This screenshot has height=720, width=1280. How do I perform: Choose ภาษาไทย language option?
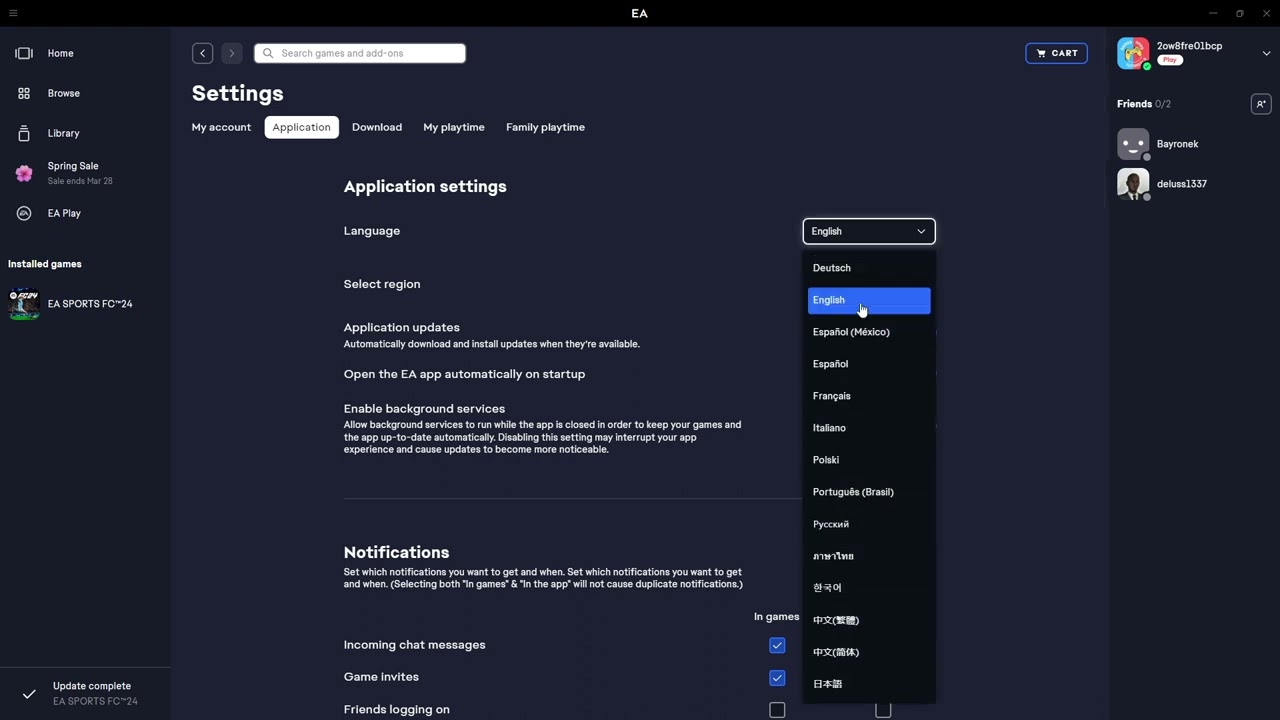(x=869, y=556)
